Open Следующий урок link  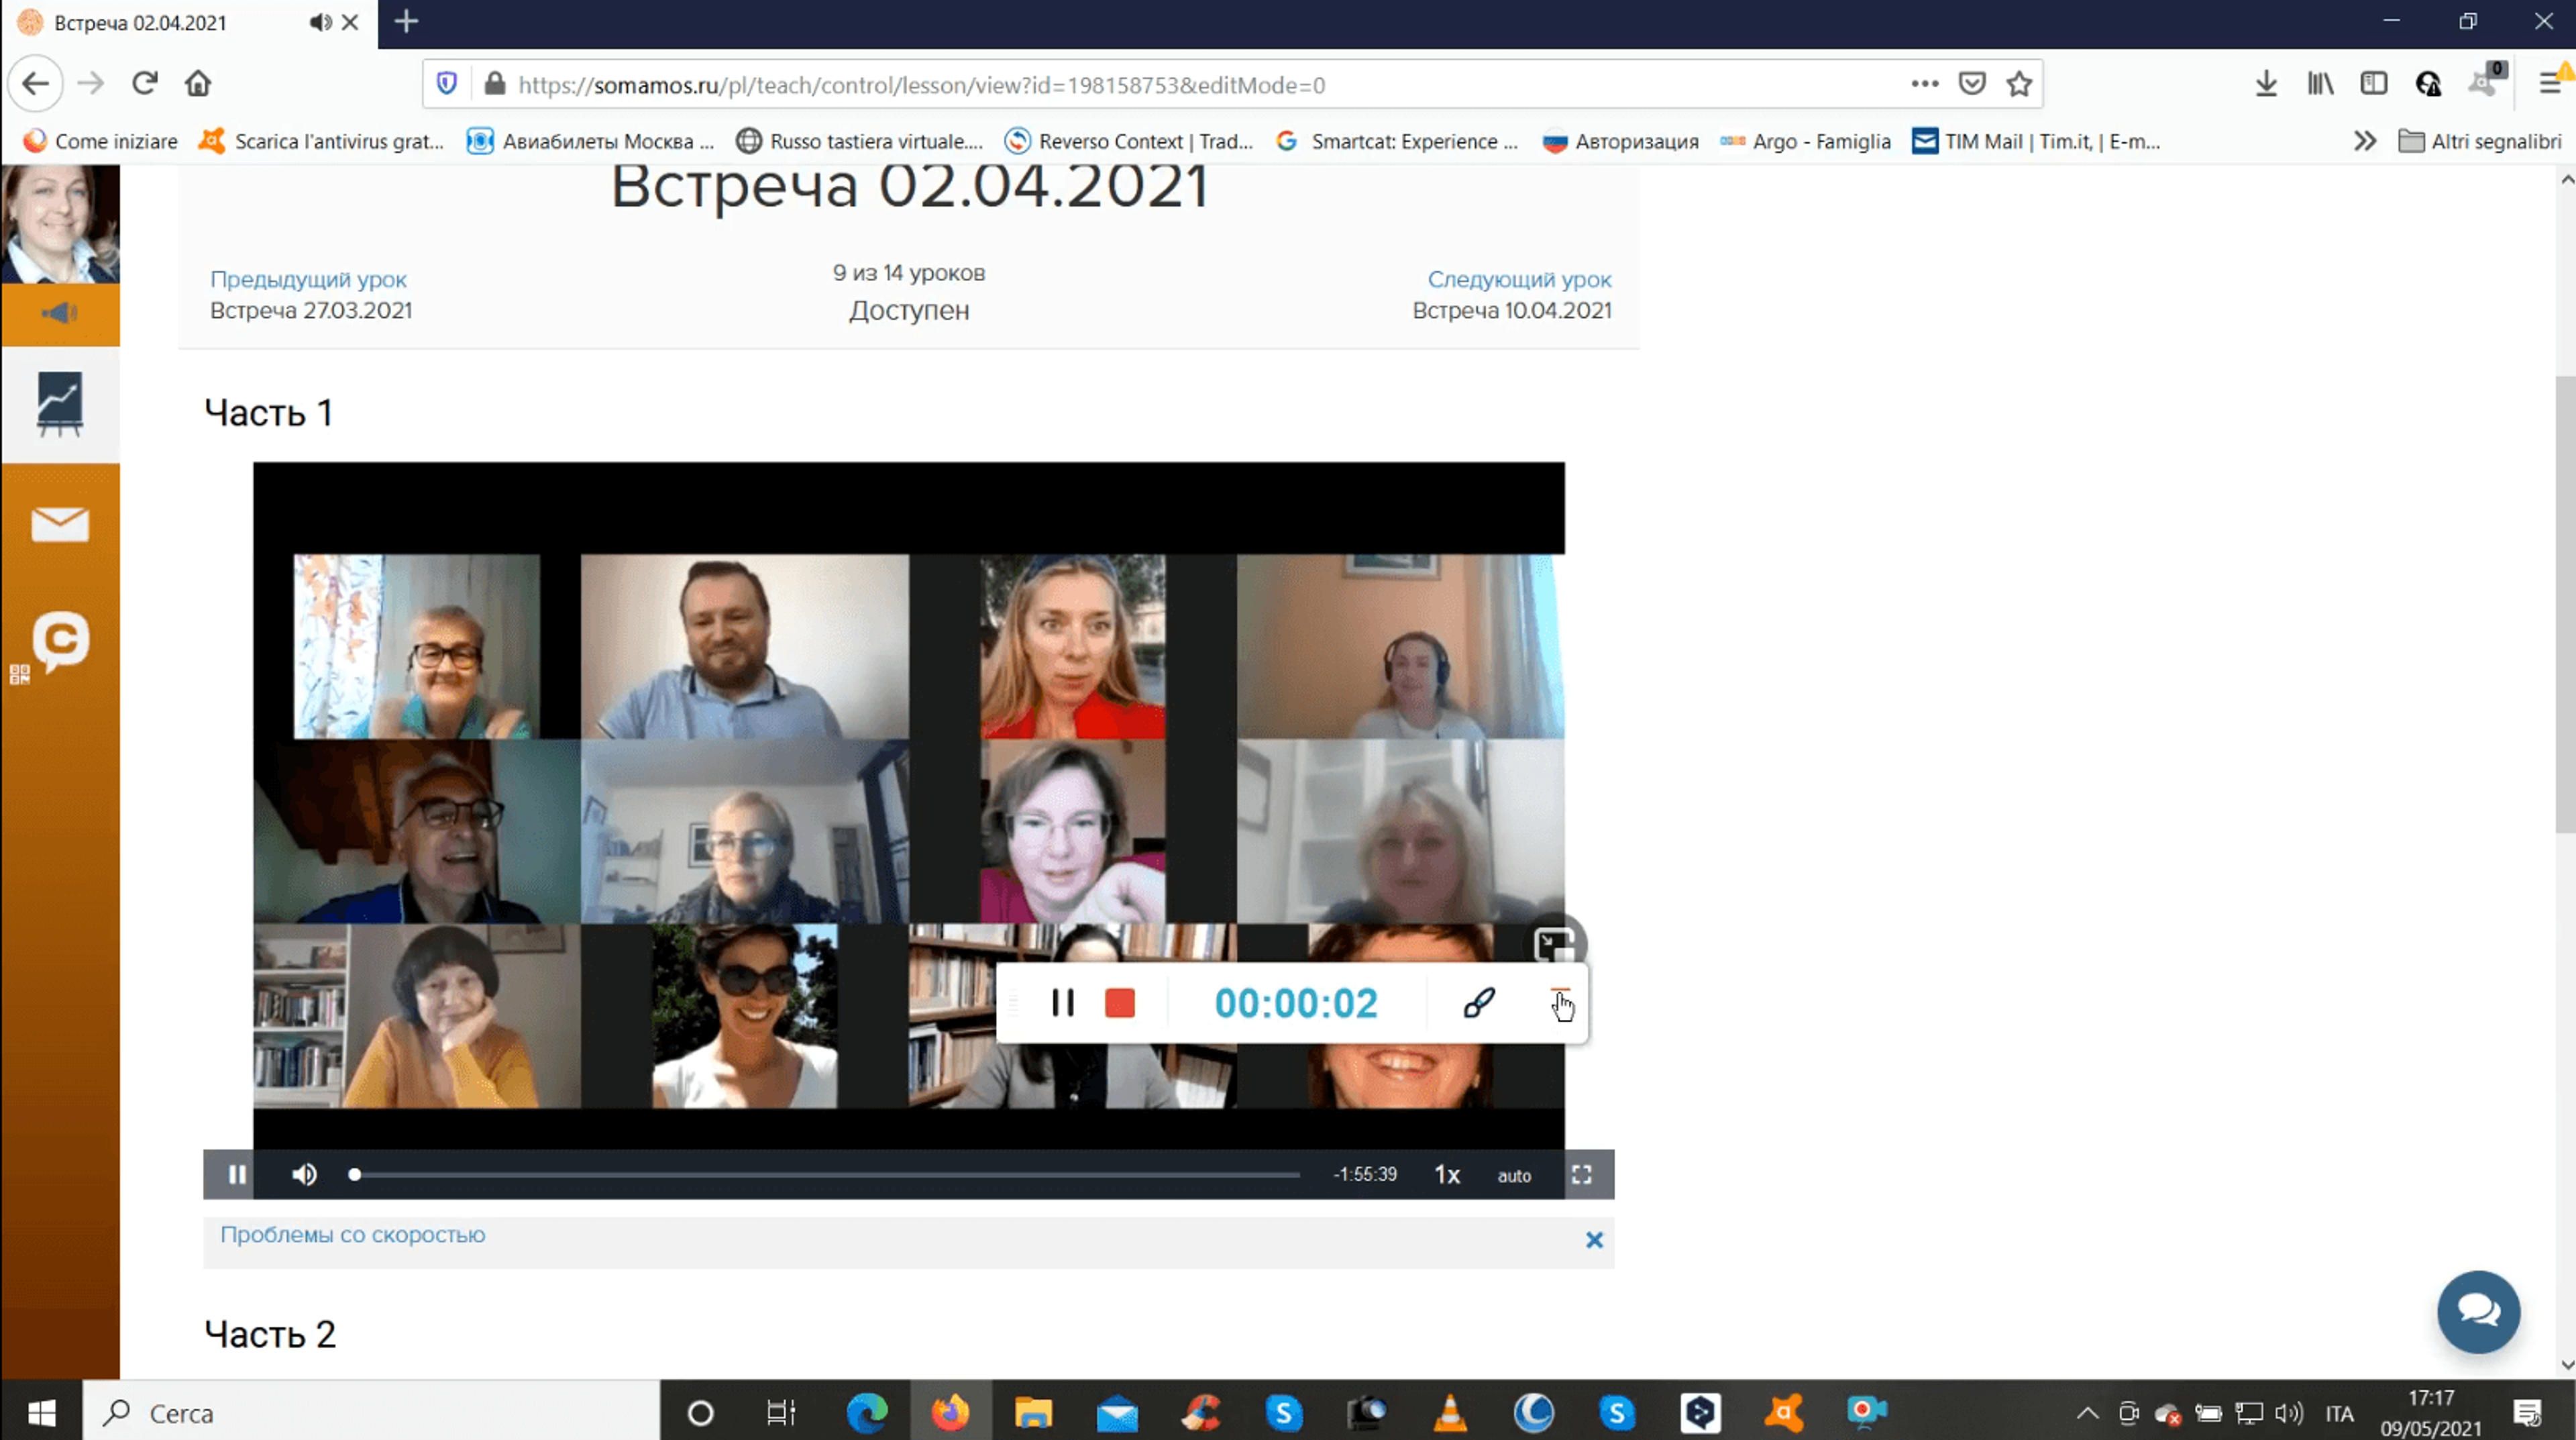[x=1519, y=279]
